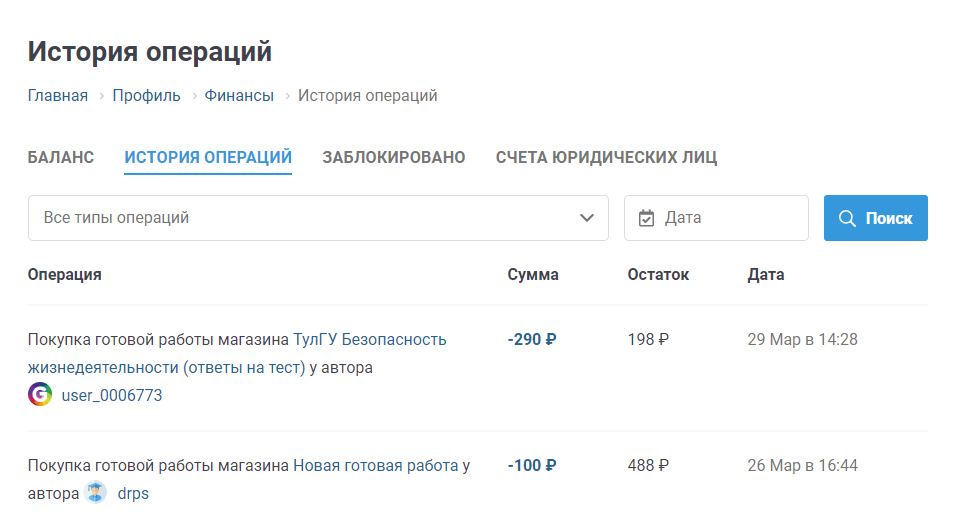Switch to the Баланс tab
The image size is (957, 527).
click(61, 157)
